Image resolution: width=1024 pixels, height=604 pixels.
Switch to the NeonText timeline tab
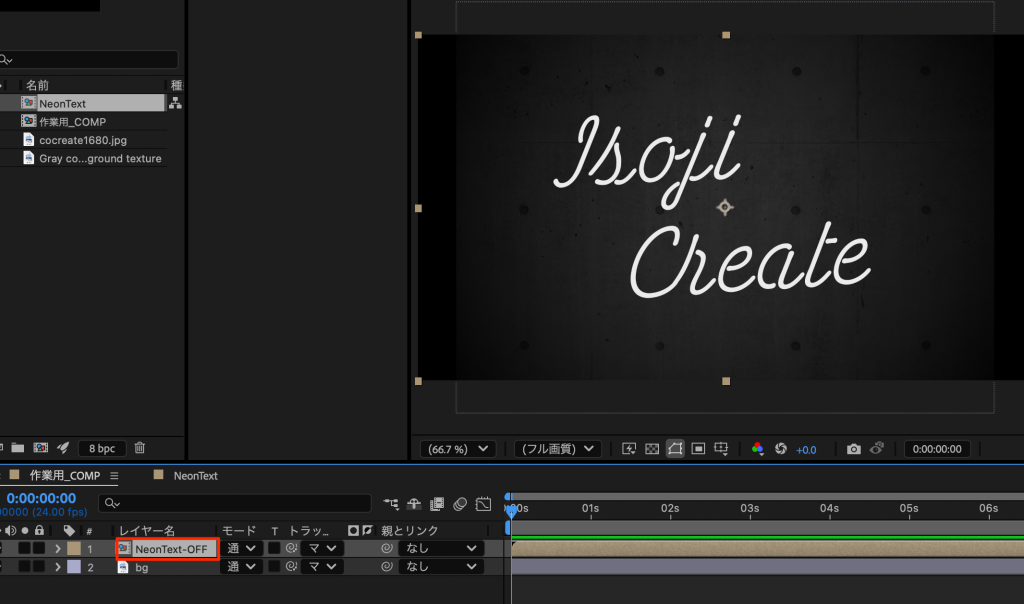click(x=195, y=476)
